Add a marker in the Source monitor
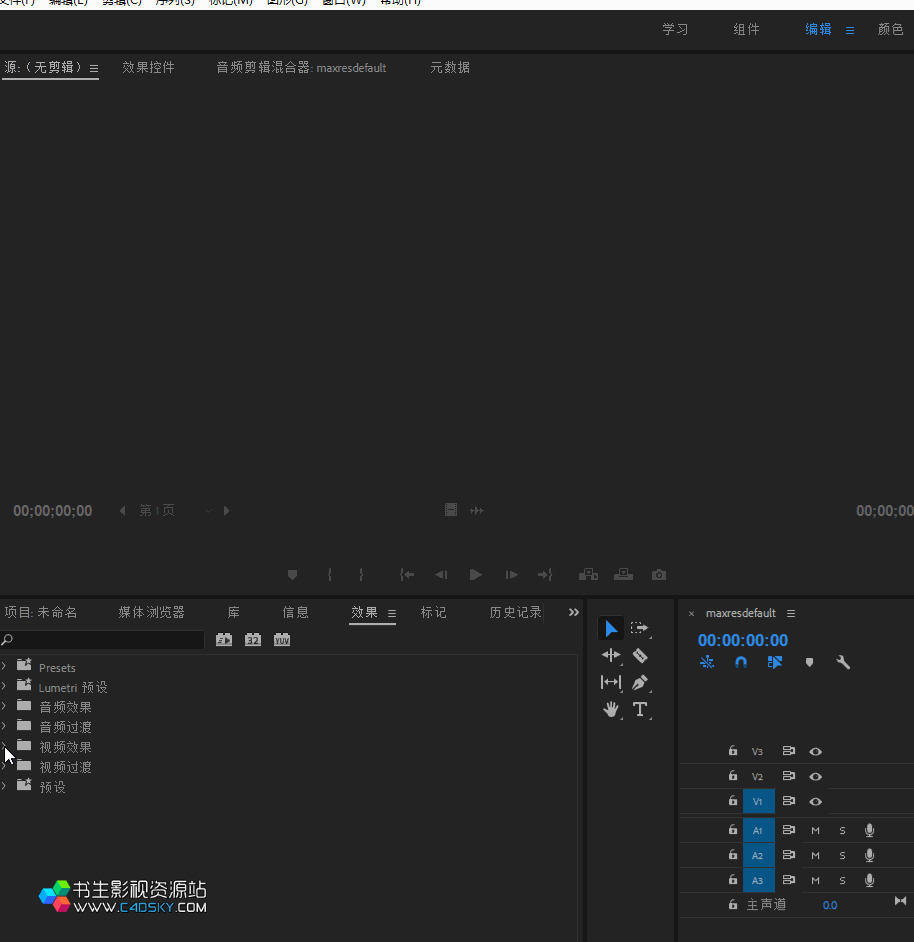 pos(293,575)
